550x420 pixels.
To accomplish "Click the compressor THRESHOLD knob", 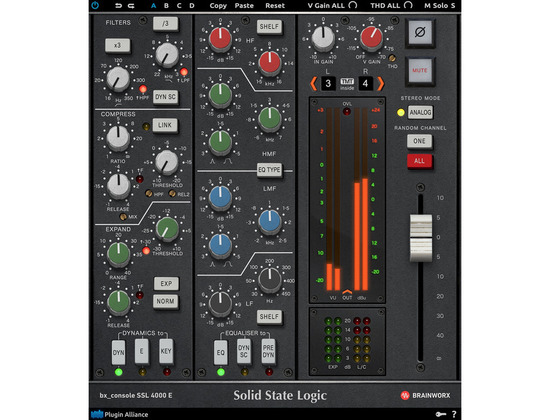I will [x=167, y=162].
